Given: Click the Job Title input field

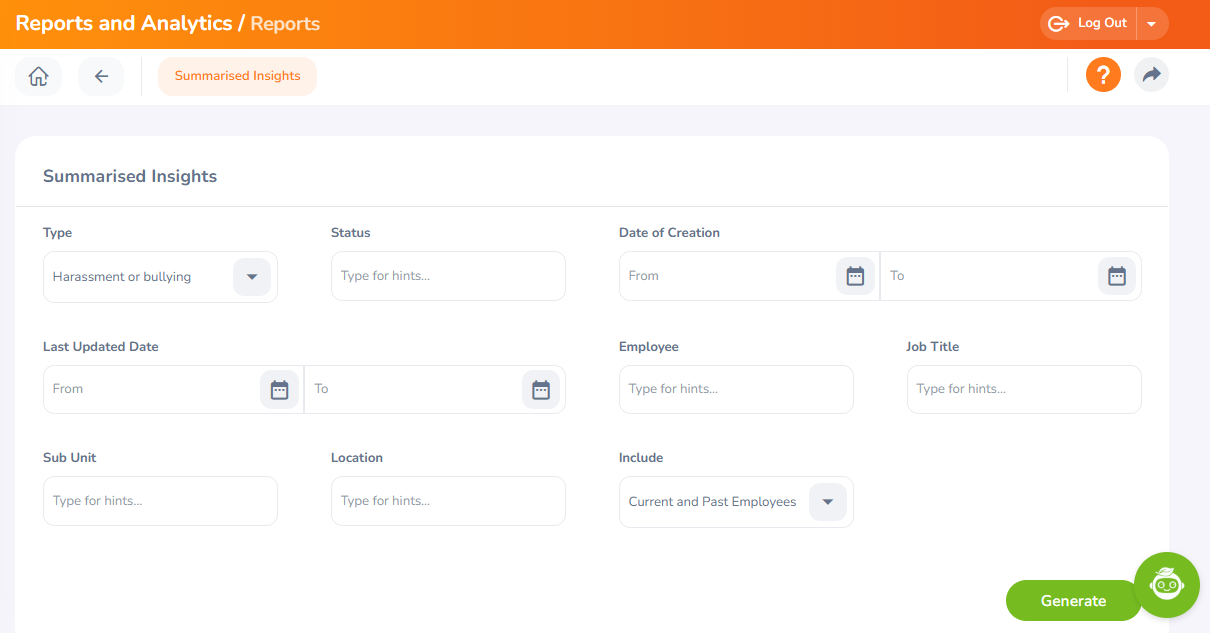Looking at the screenshot, I should pyautogui.click(x=1024, y=389).
